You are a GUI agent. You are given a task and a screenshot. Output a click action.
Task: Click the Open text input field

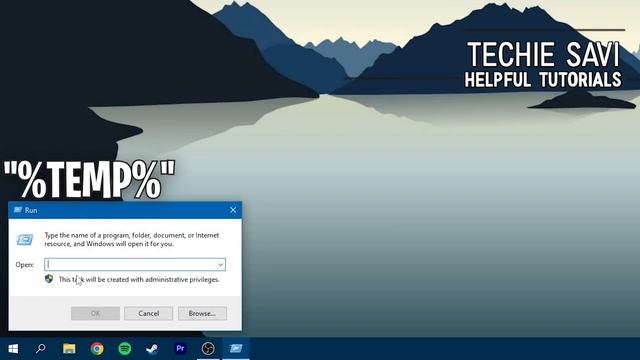(x=135, y=264)
